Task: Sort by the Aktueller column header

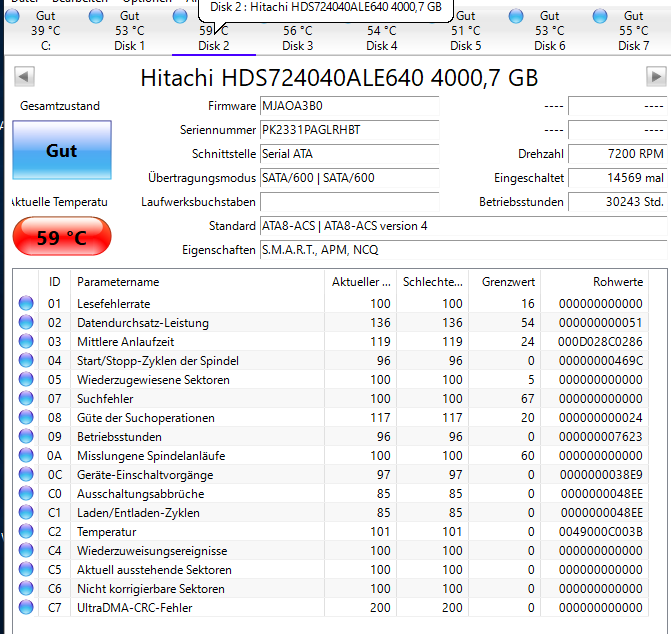Action: (361, 282)
